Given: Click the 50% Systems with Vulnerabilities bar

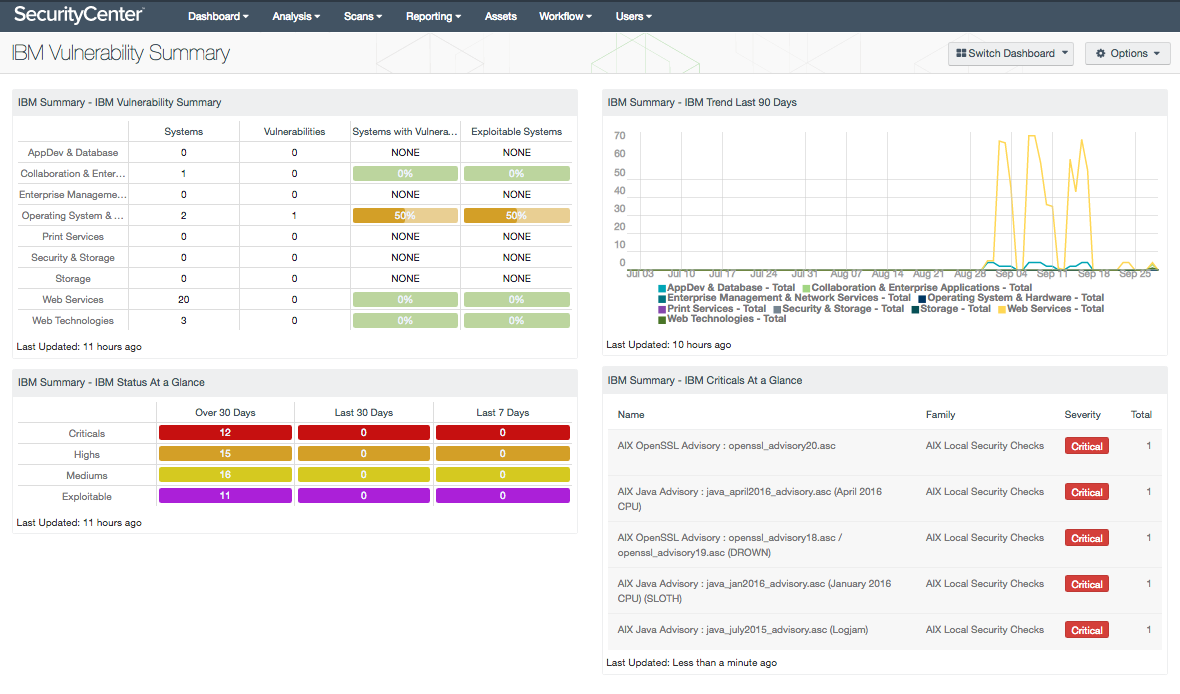Looking at the screenshot, I should 405,215.
